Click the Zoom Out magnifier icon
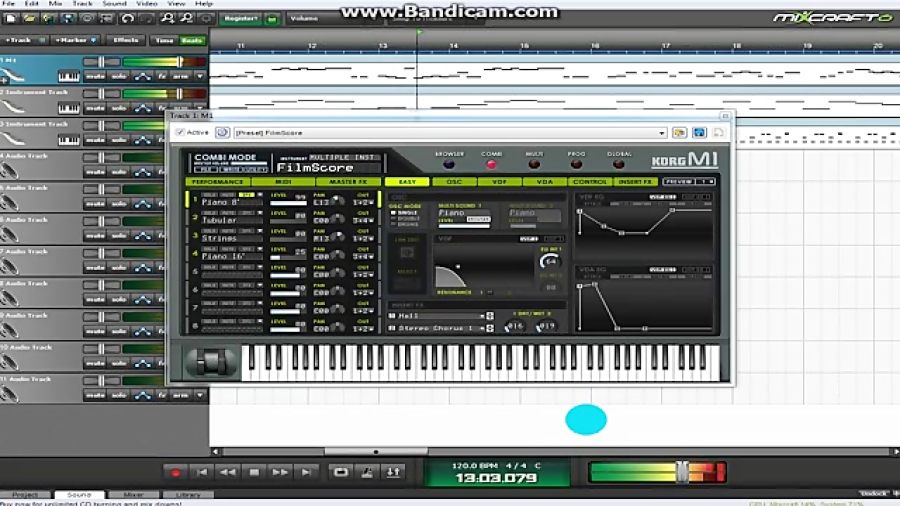 pos(187,18)
